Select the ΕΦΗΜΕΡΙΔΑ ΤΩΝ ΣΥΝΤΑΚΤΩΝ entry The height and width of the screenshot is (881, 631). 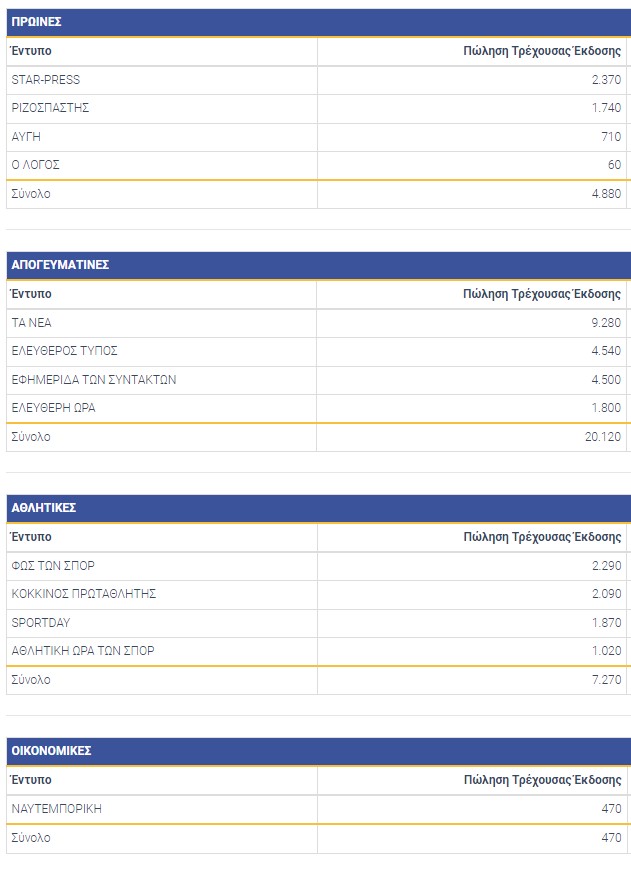[x=94, y=380]
